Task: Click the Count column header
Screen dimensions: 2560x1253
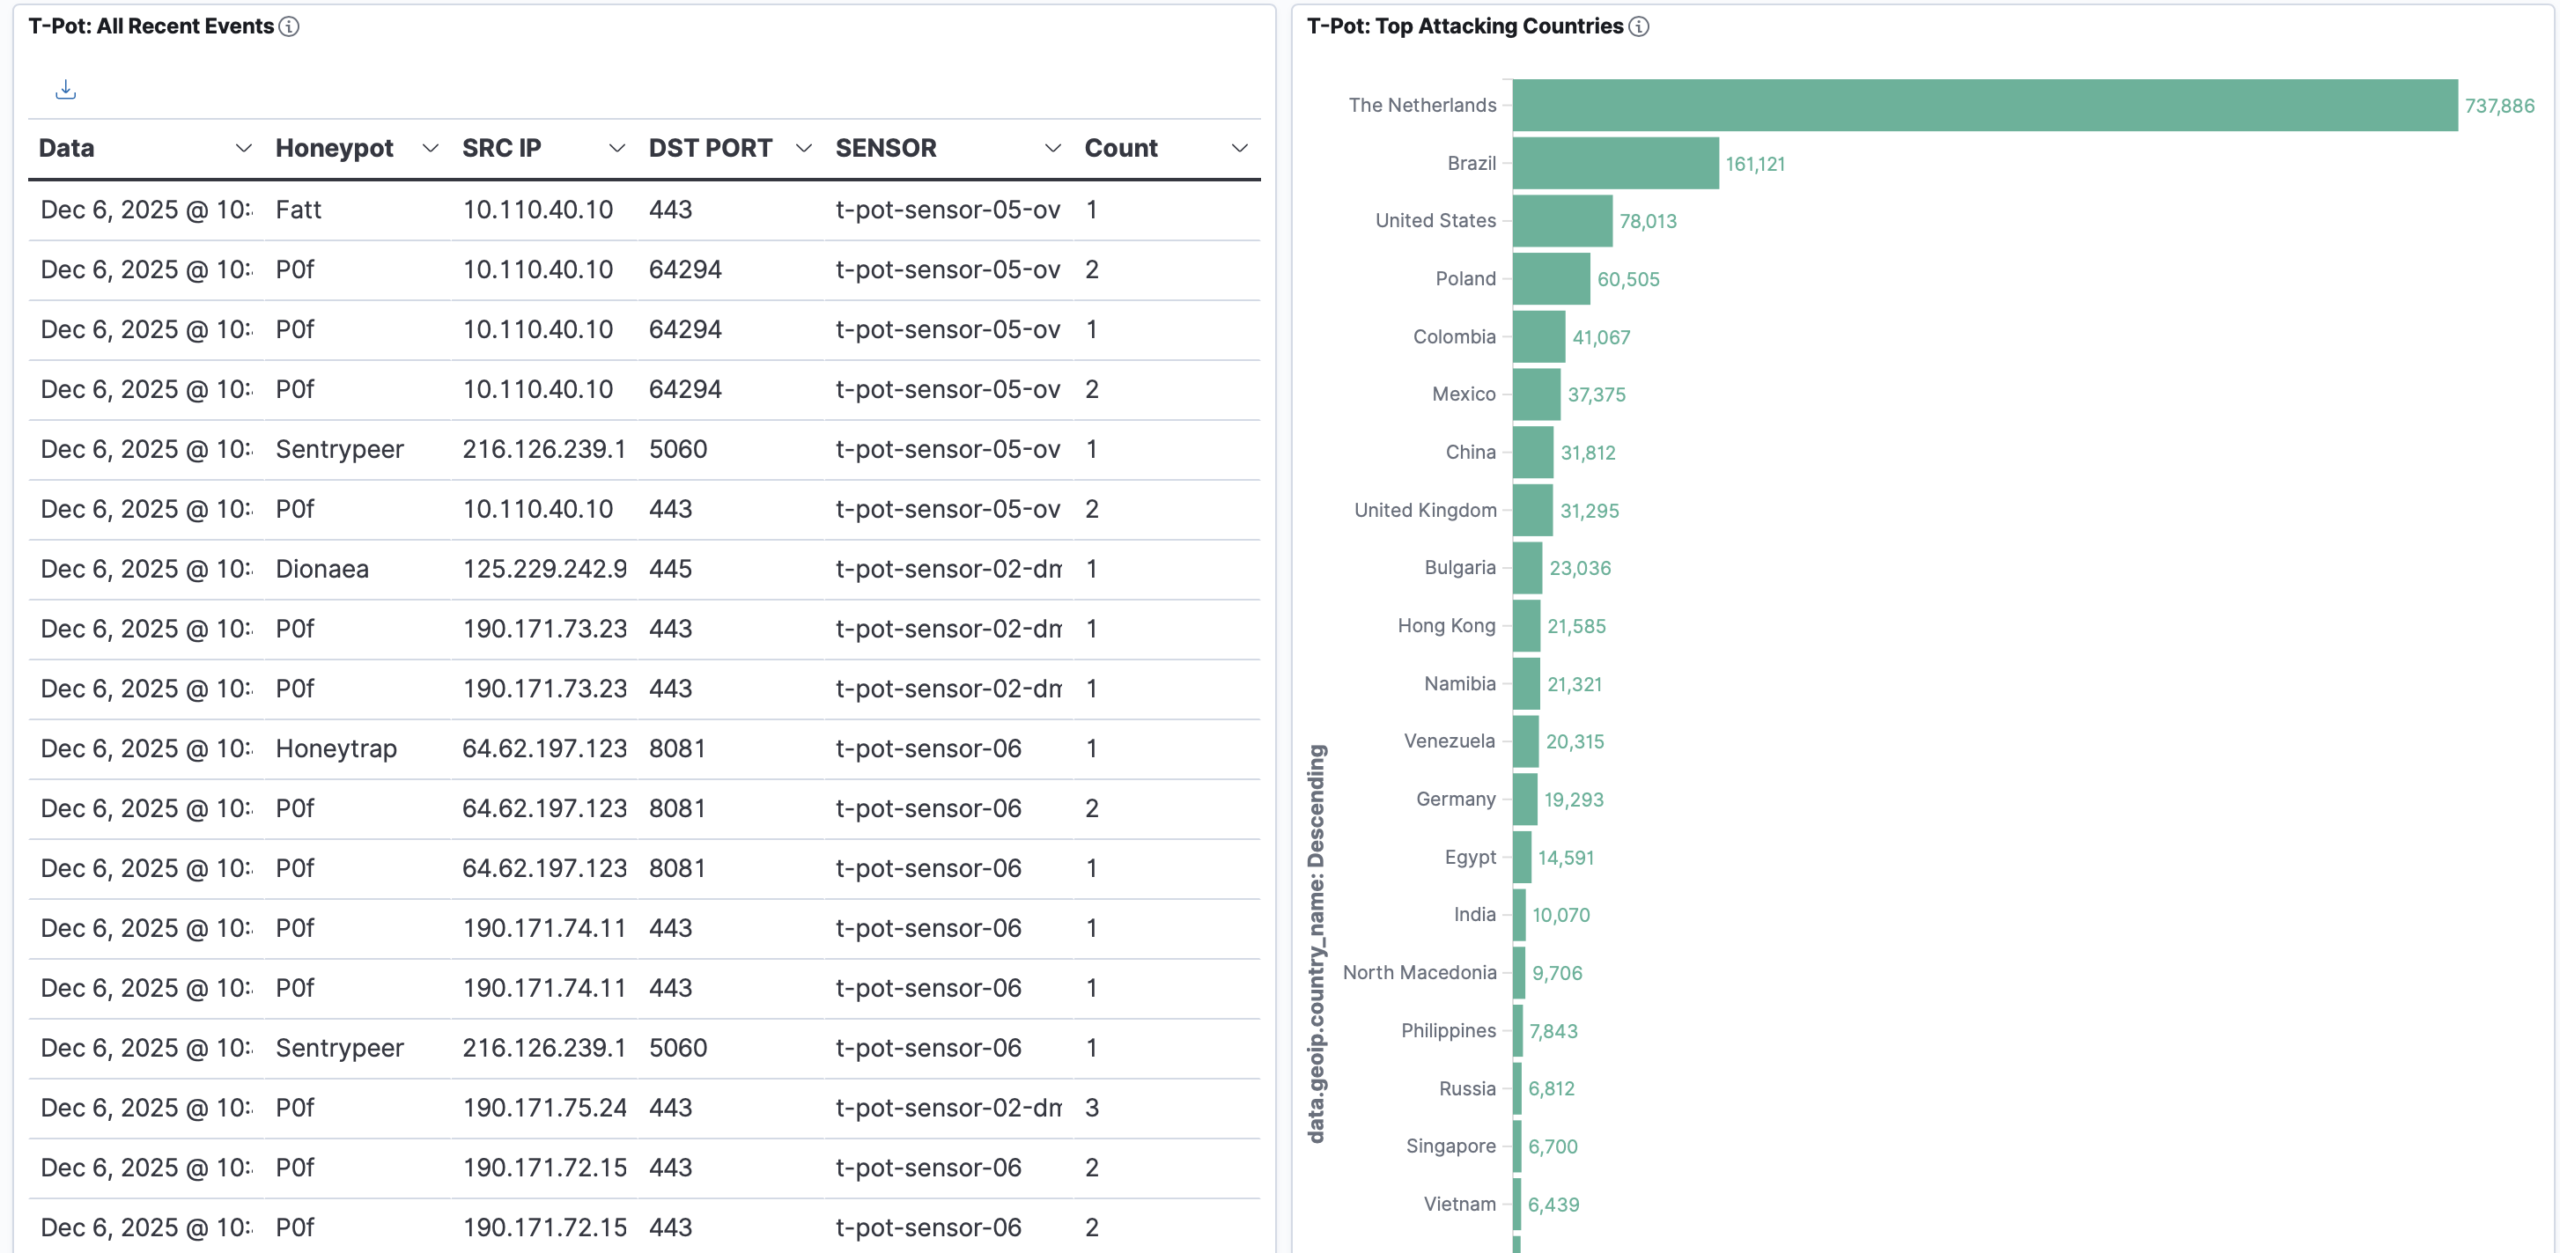Action: click(x=1120, y=149)
